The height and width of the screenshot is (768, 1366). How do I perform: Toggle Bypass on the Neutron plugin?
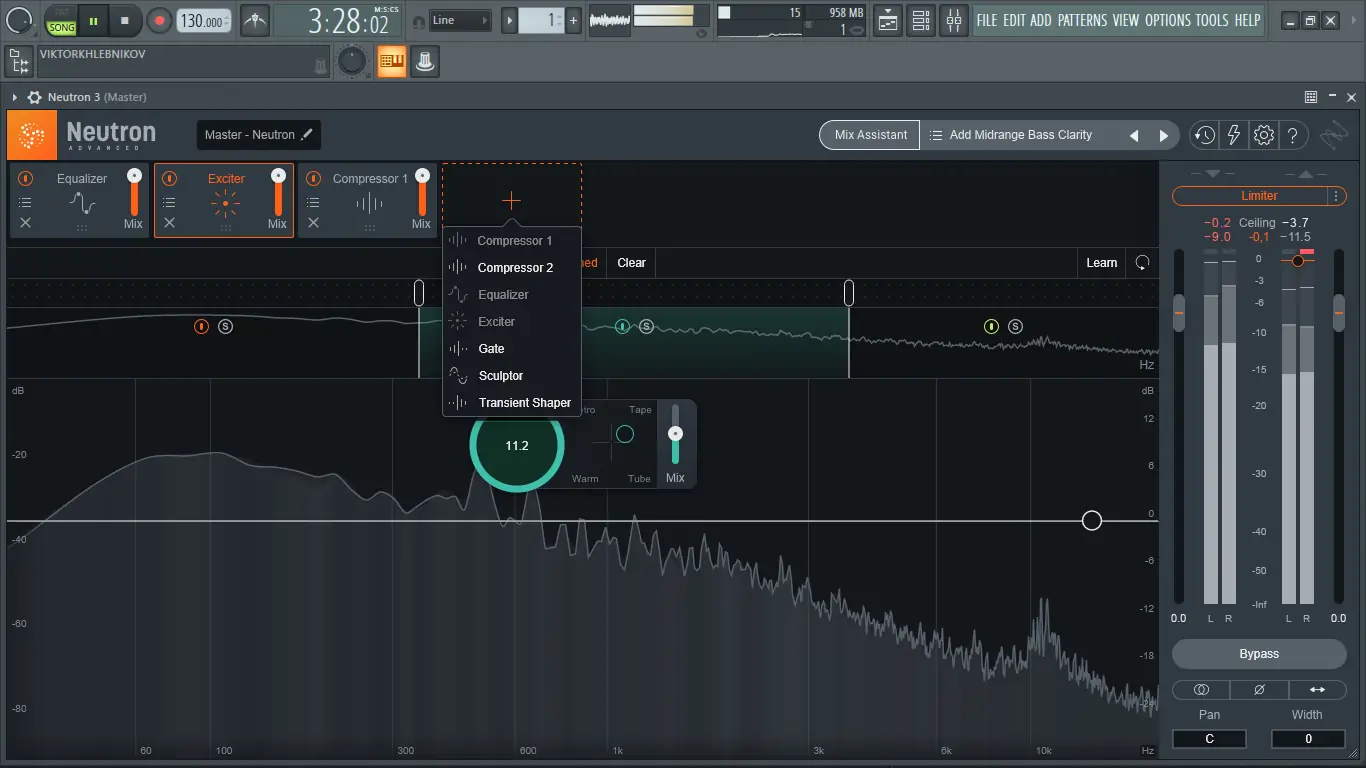tap(1258, 654)
